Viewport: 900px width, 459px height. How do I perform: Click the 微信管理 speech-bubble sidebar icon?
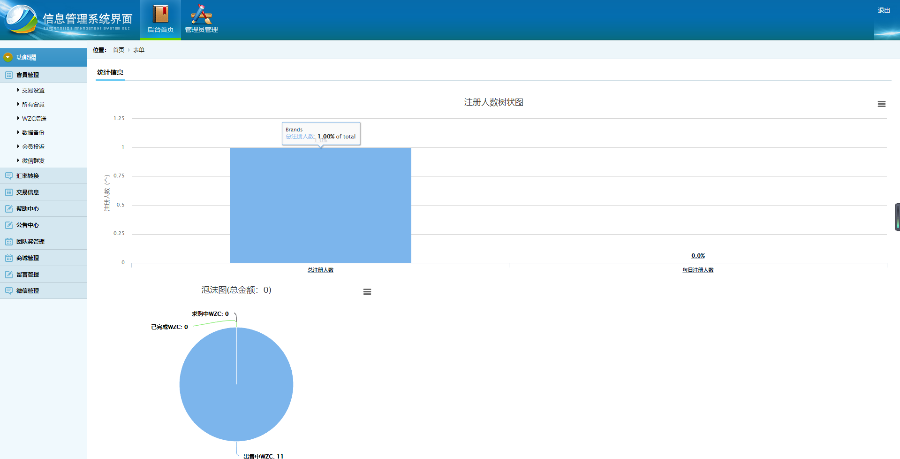(x=9, y=290)
